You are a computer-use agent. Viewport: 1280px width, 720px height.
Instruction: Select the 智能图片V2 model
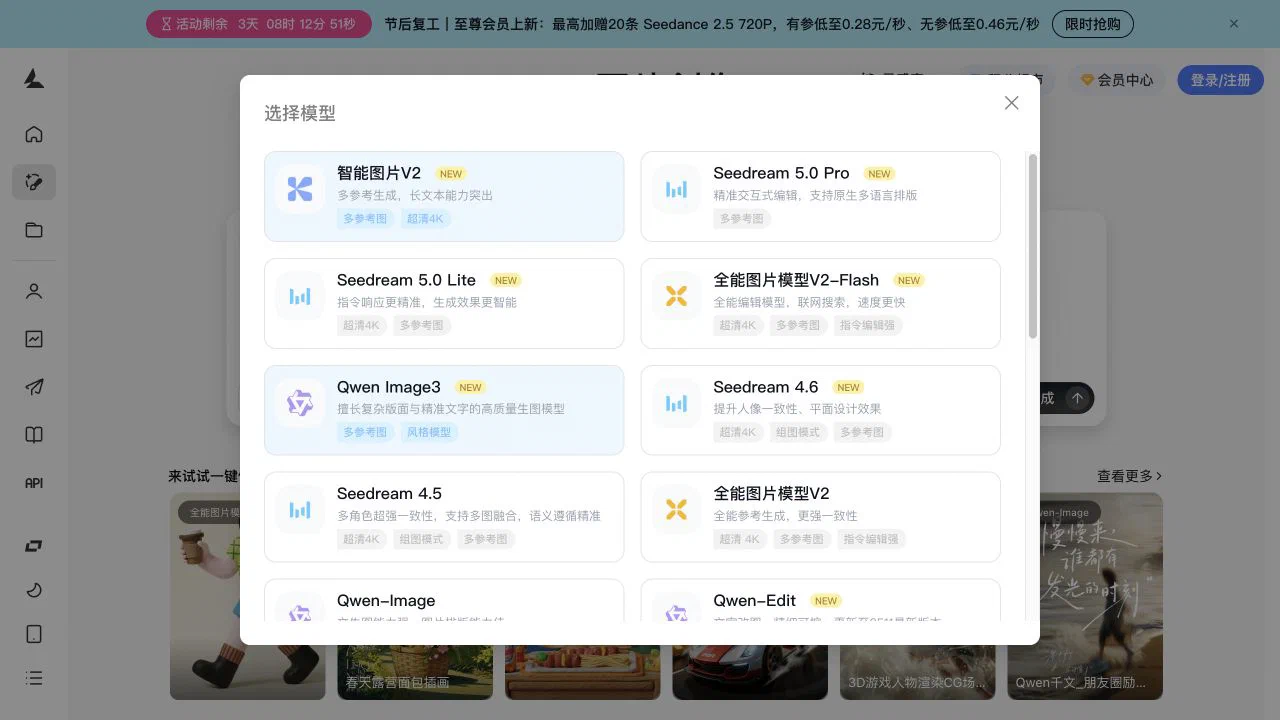(444, 196)
